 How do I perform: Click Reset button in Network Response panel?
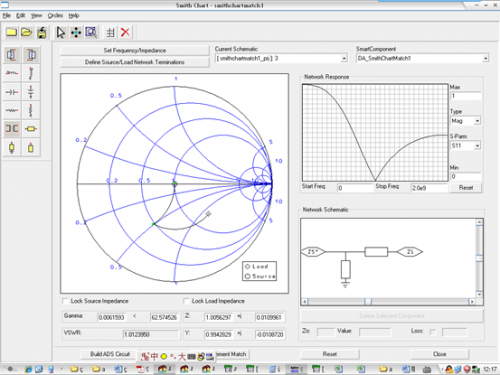[466, 187]
